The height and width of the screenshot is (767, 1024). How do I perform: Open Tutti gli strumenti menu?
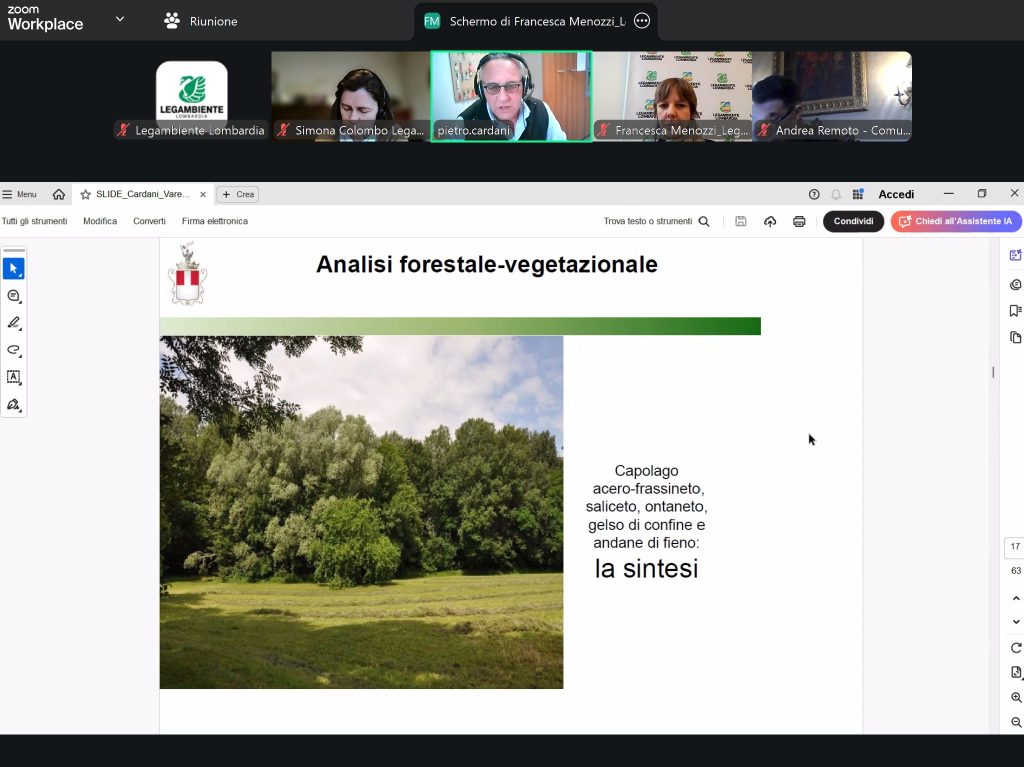(35, 221)
